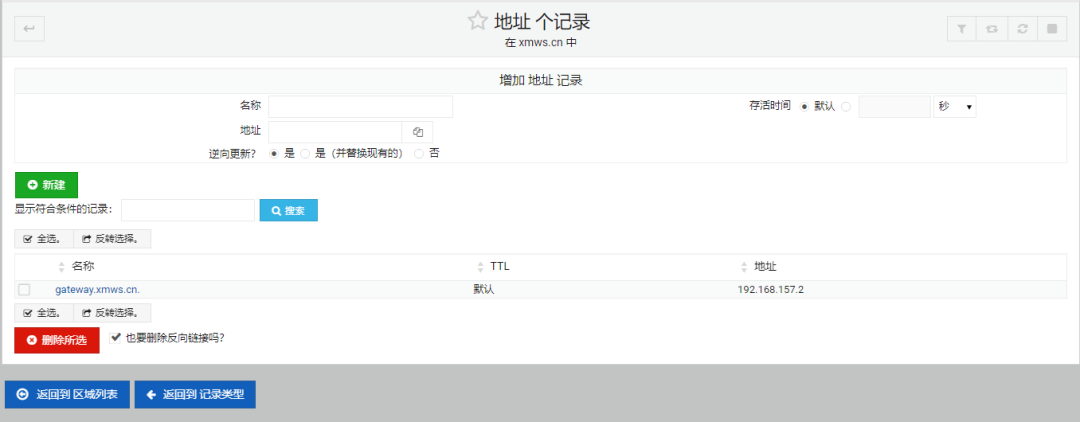Image resolution: width=1080 pixels, height=422 pixels.
Task: Open address picker icon beside 地址 field
Action: click(417, 131)
